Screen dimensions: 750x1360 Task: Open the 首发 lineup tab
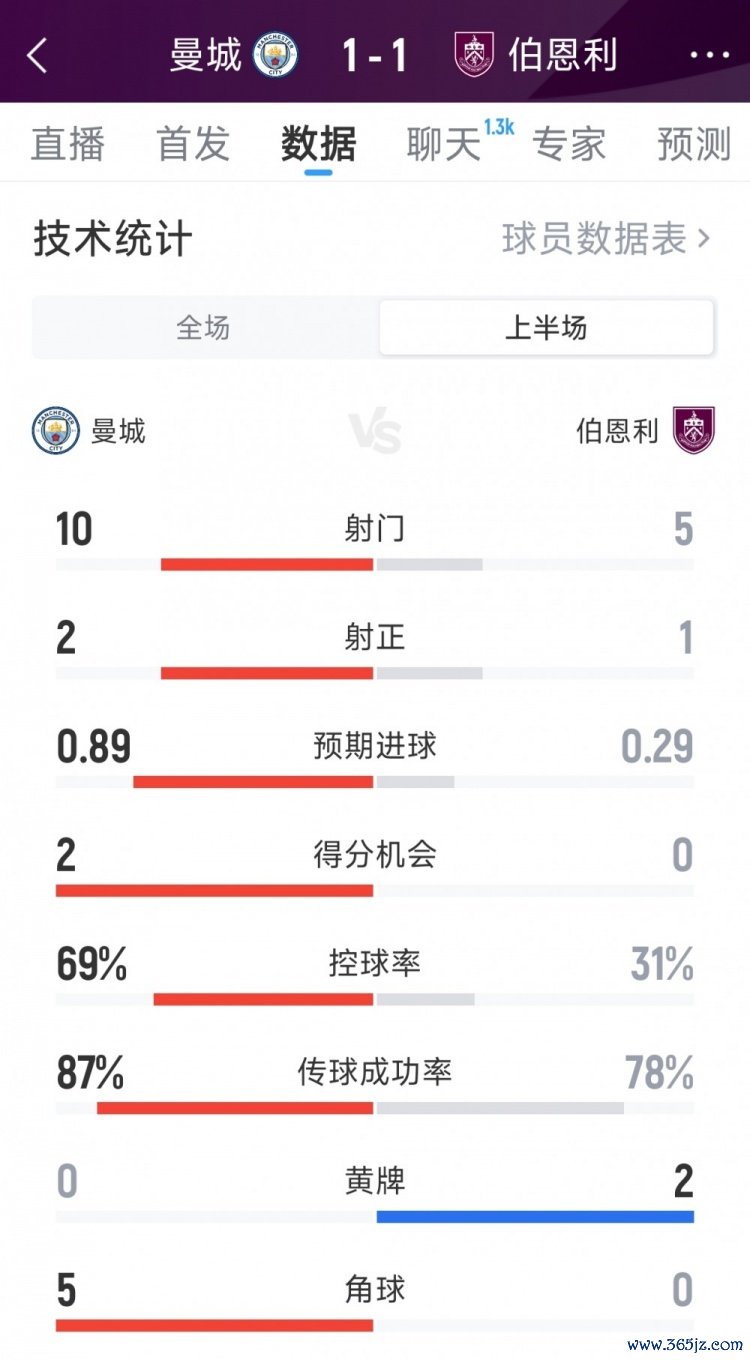click(193, 144)
